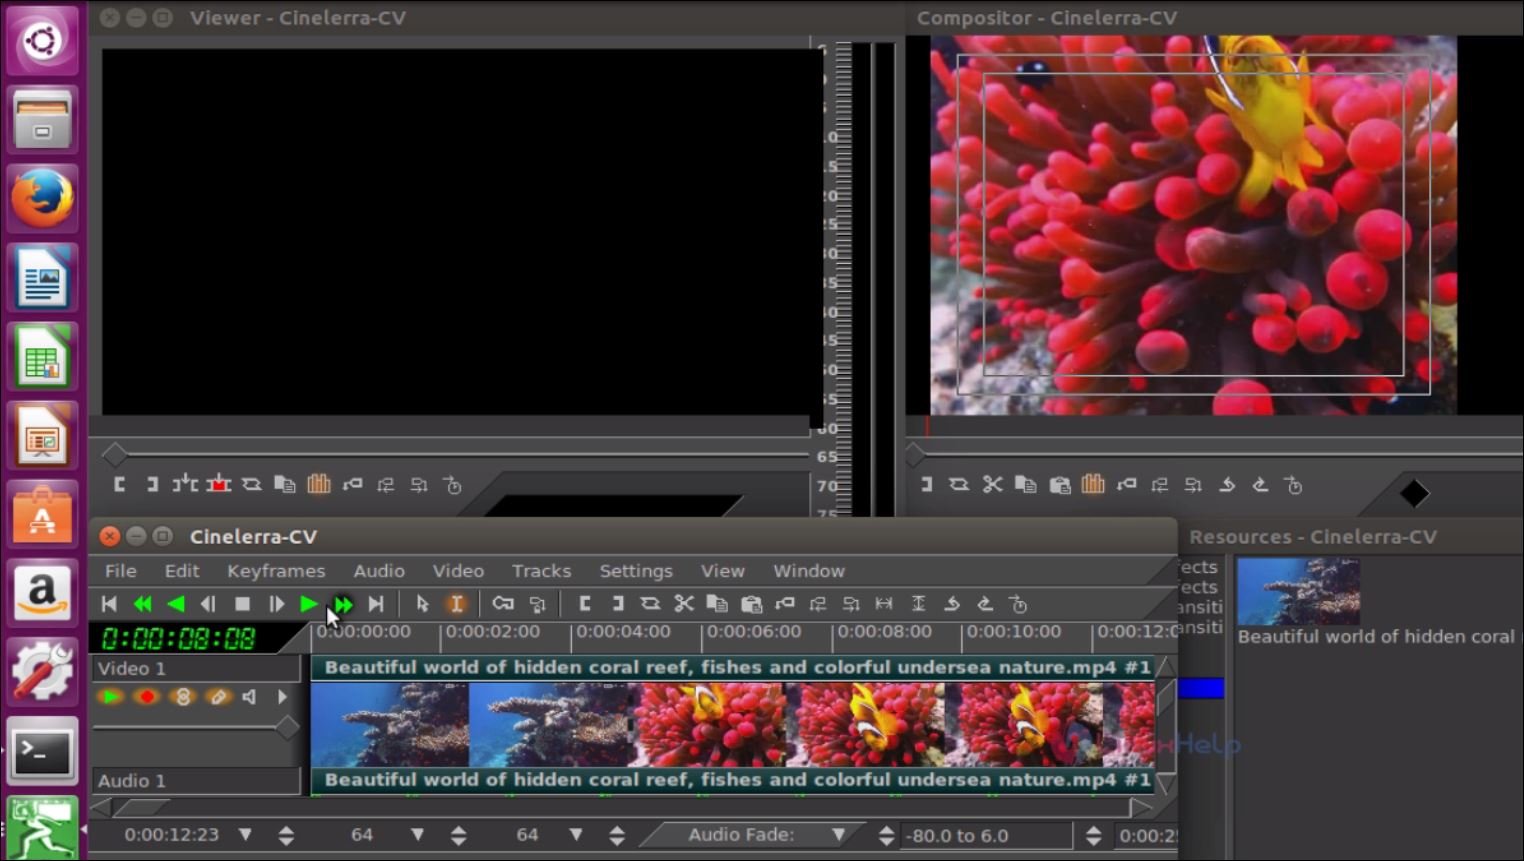Set in point in the Viewer window
Viewport: 1524px width, 861px height.
(x=119, y=485)
